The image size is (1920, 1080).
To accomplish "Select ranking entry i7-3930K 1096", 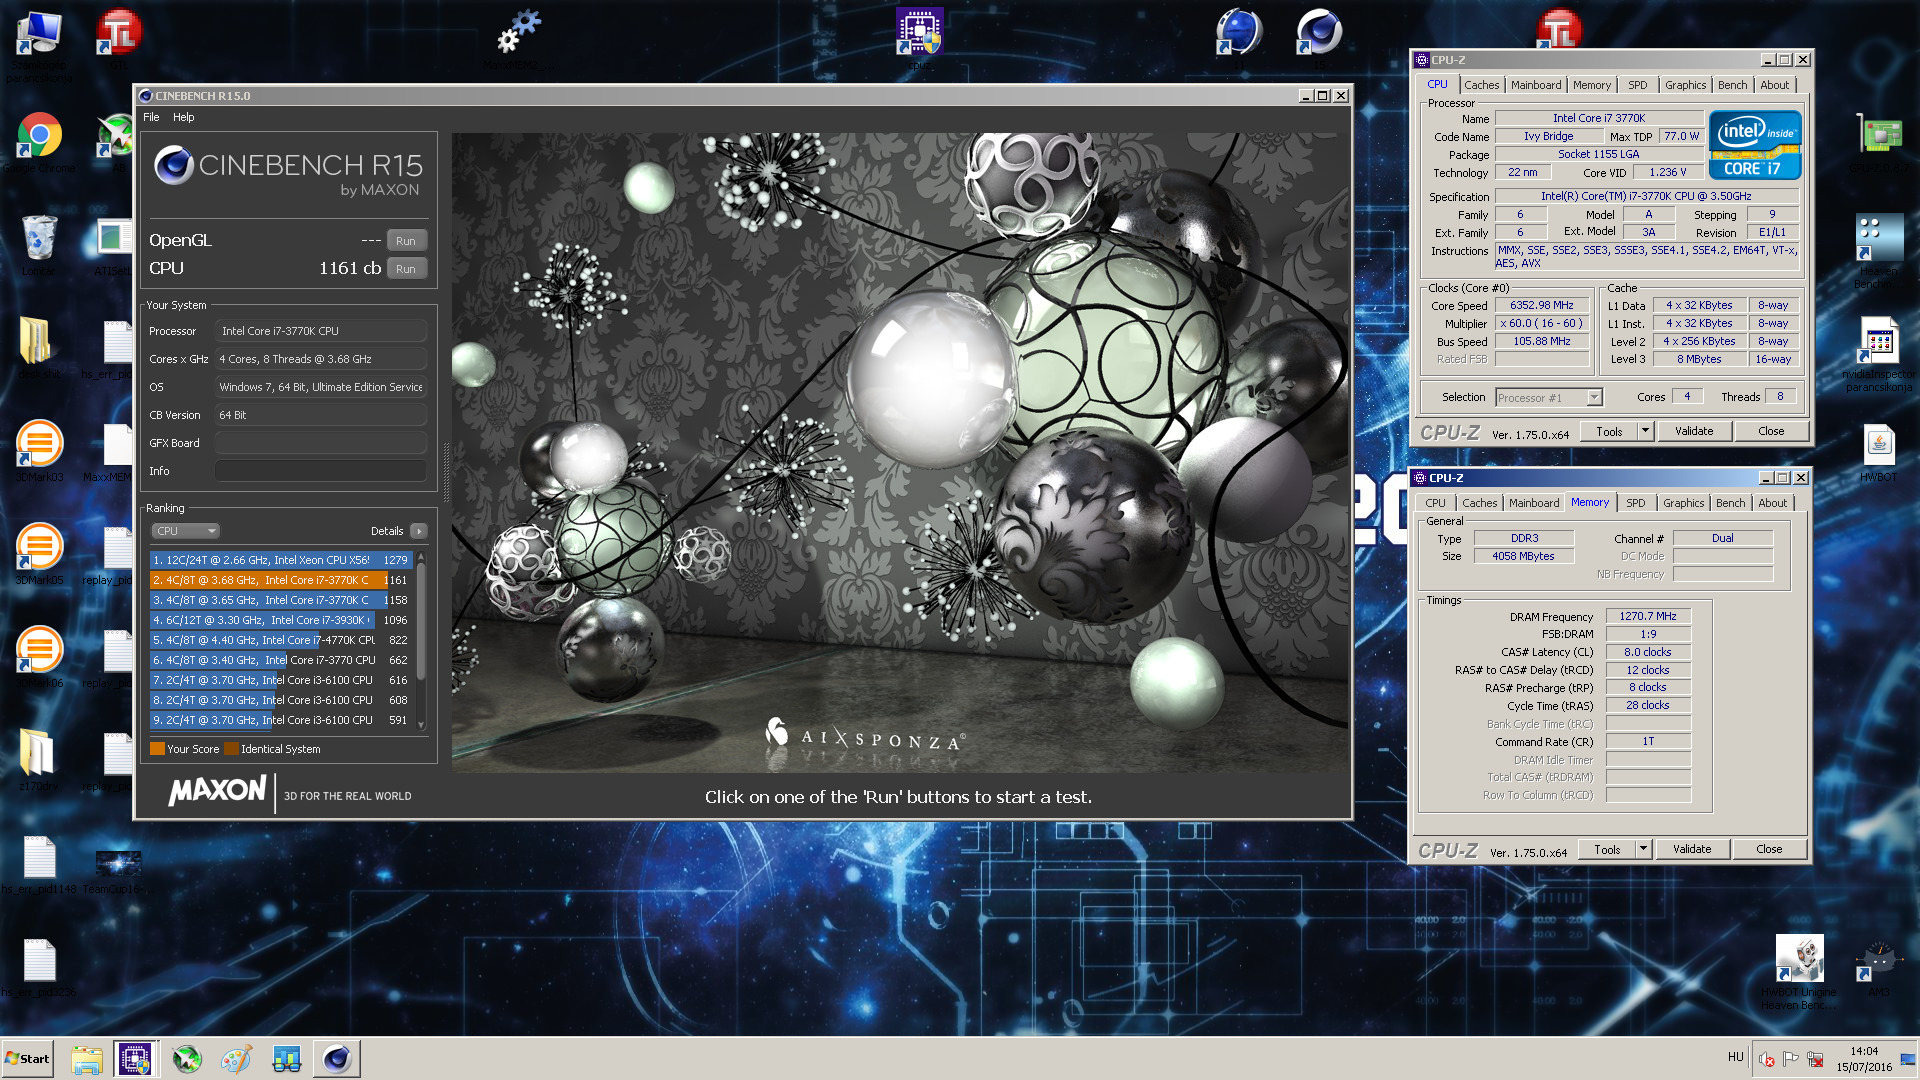I will [281, 620].
